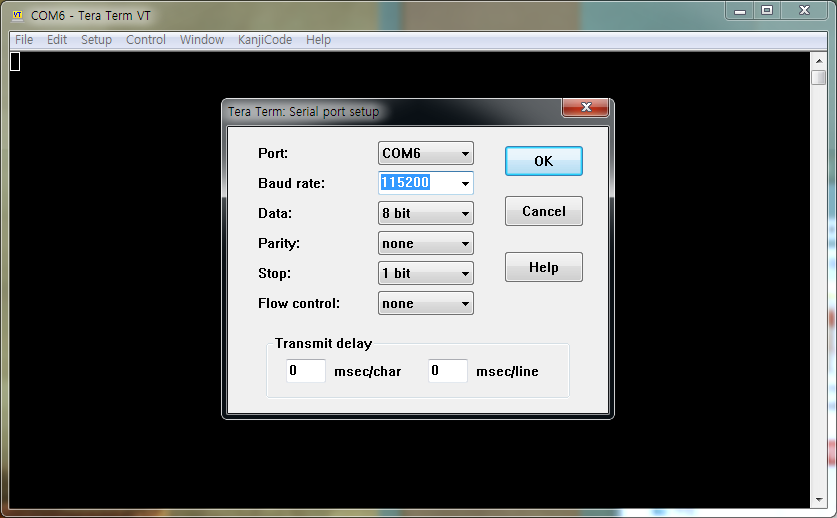Open the Control menu
Screen dimensions: 837x518
(146, 40)
